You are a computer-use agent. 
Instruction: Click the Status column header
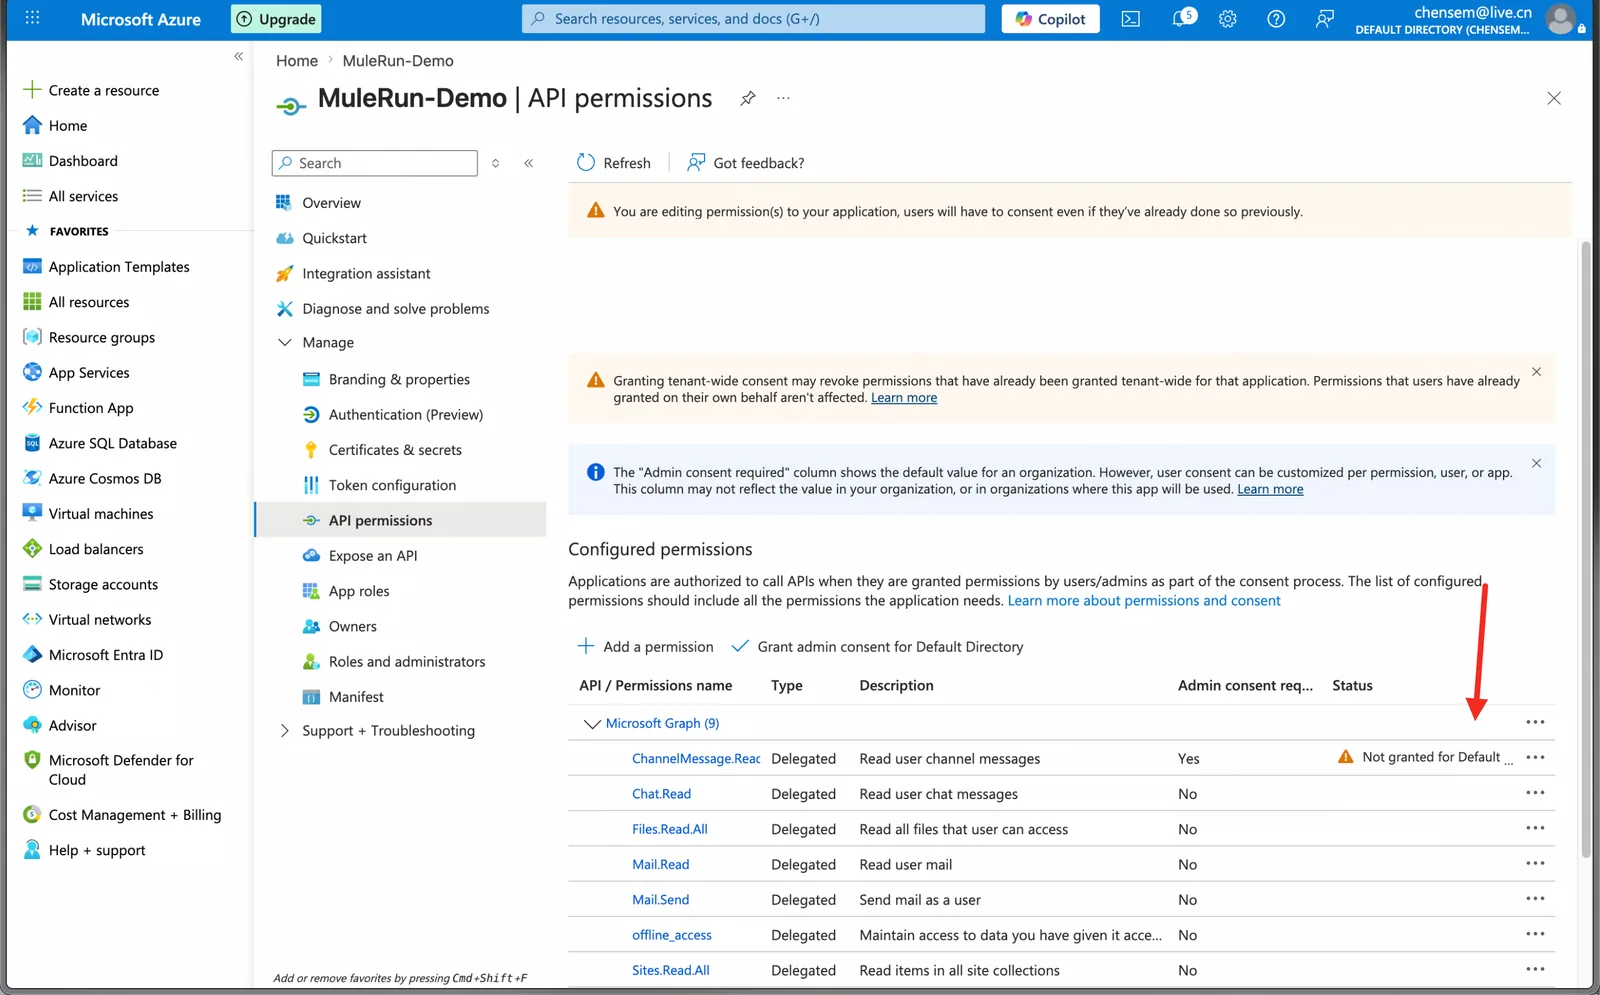coord(1352,686)
